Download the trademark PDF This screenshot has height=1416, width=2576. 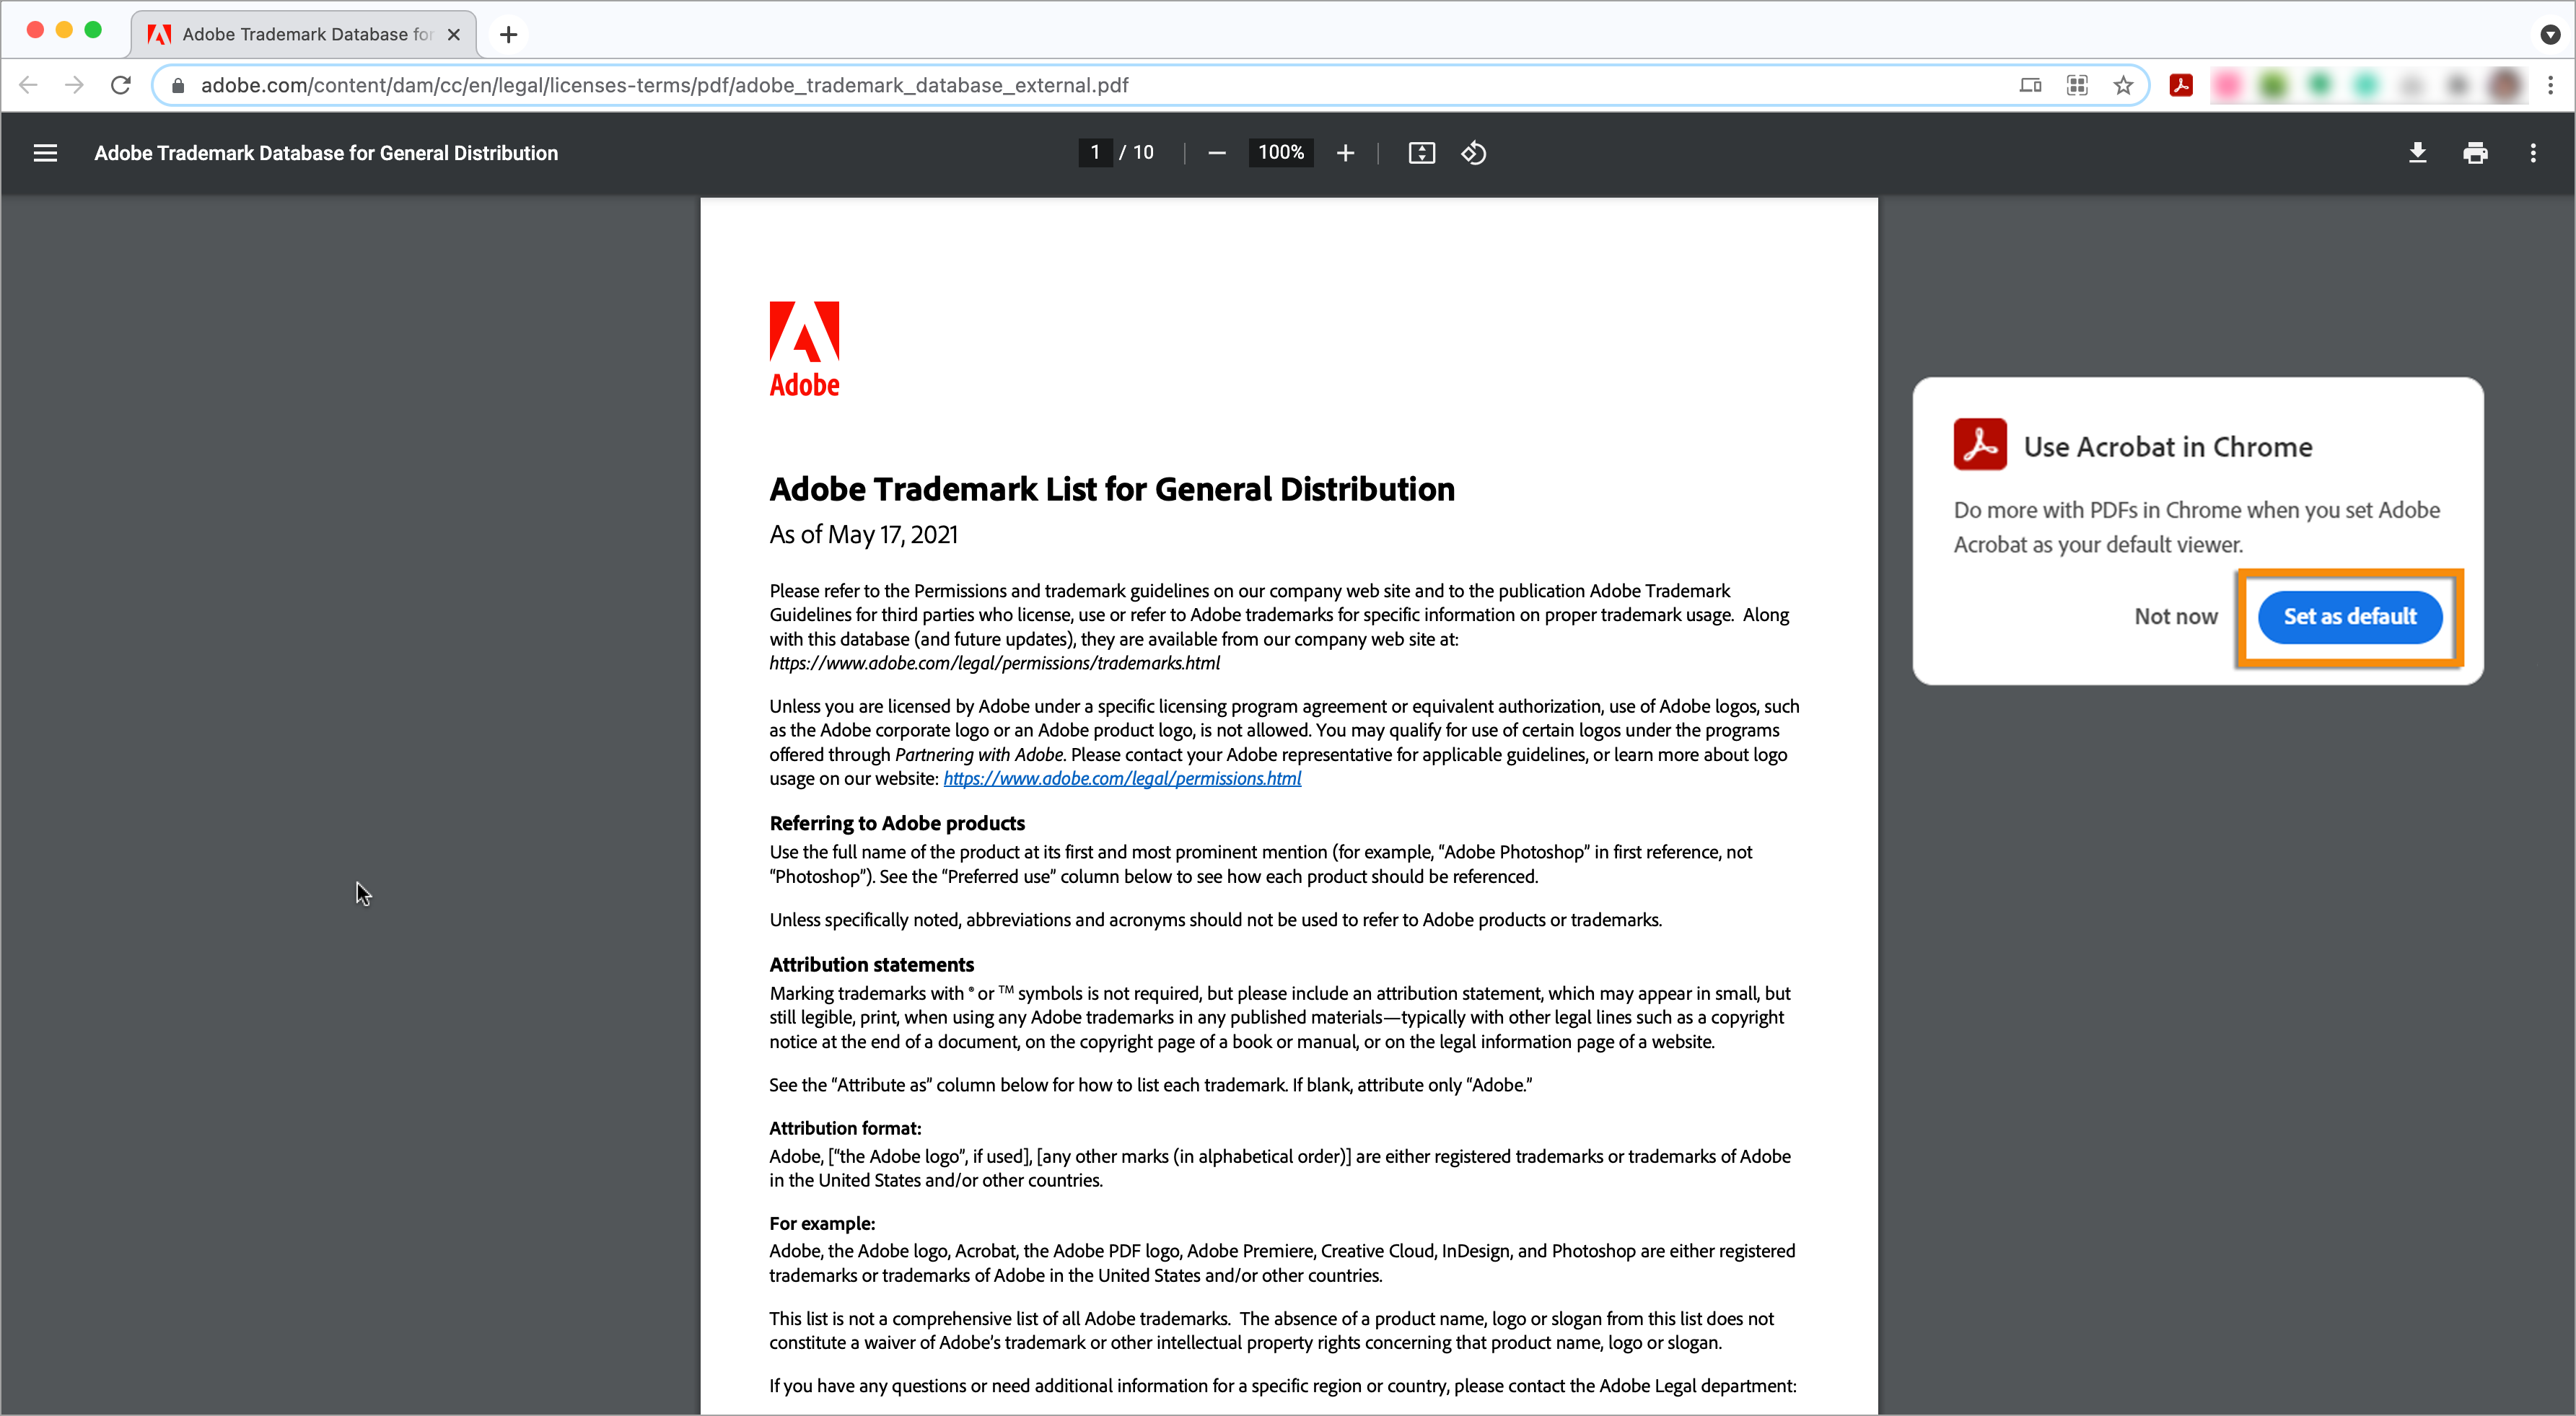pos(2419,152)
